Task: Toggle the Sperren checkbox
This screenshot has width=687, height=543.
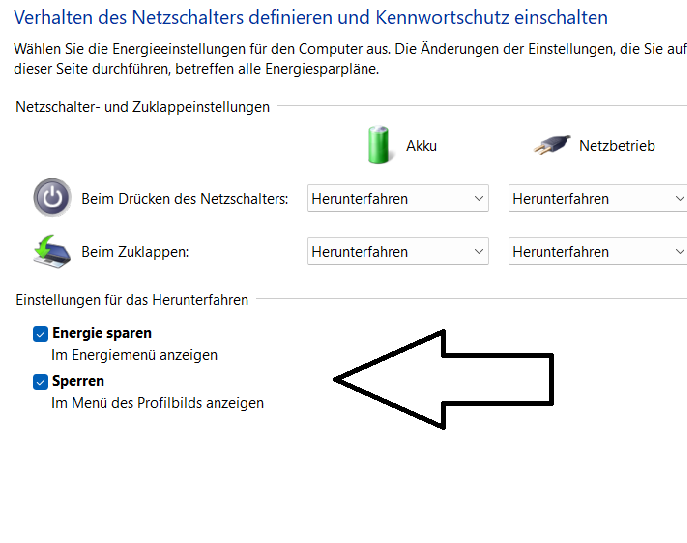Action: pos(40,382)
